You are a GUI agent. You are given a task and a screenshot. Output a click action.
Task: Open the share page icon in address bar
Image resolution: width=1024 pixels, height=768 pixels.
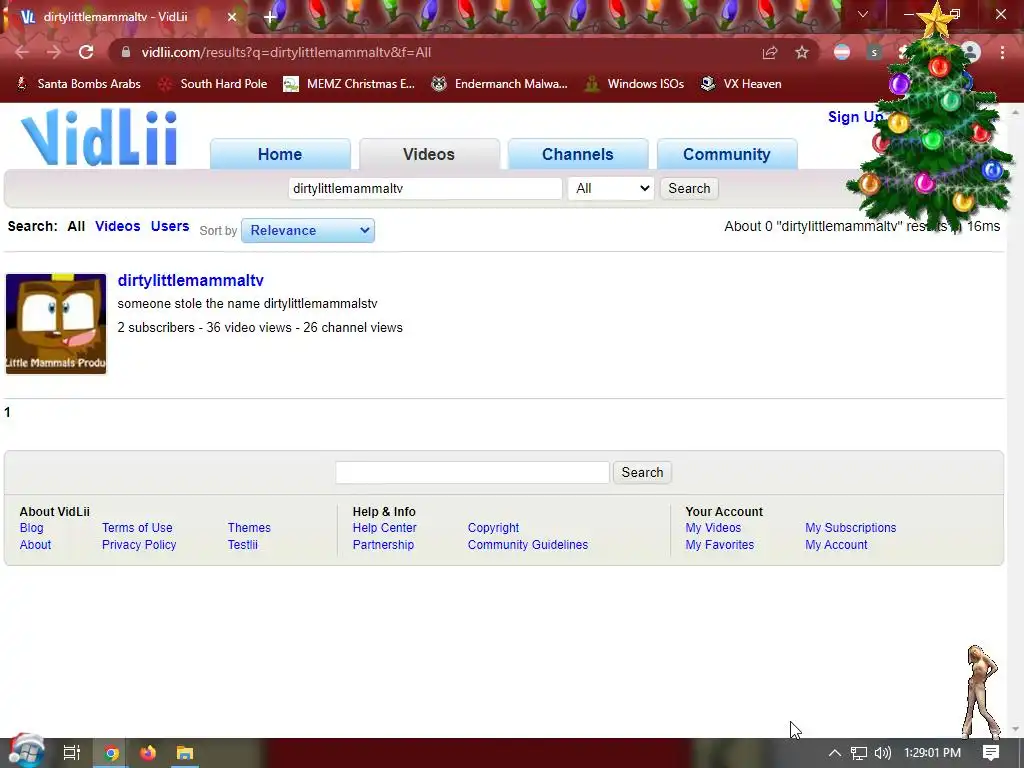770,52
